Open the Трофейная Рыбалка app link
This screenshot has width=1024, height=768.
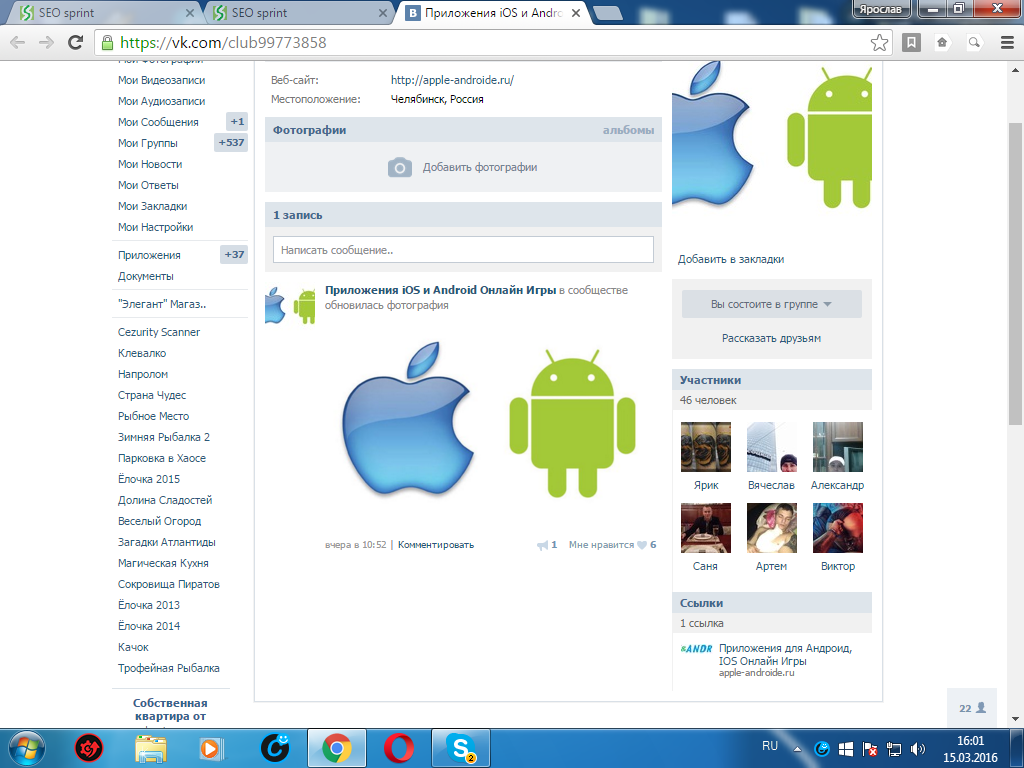(168, 668)
